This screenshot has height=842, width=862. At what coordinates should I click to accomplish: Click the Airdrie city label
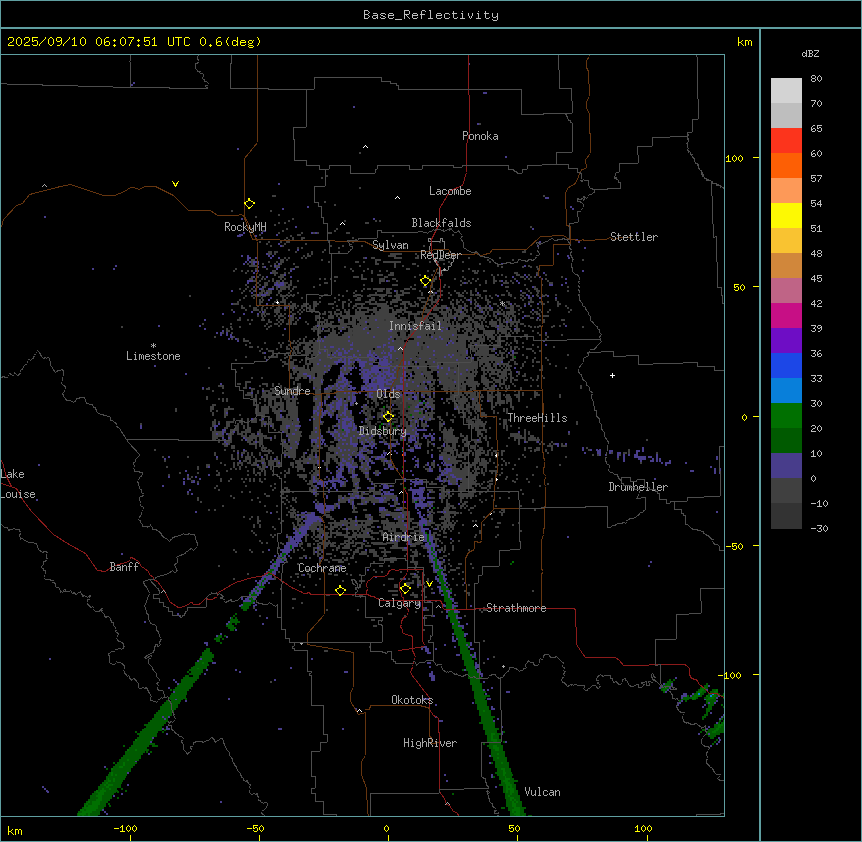click(x=404, y=537)
